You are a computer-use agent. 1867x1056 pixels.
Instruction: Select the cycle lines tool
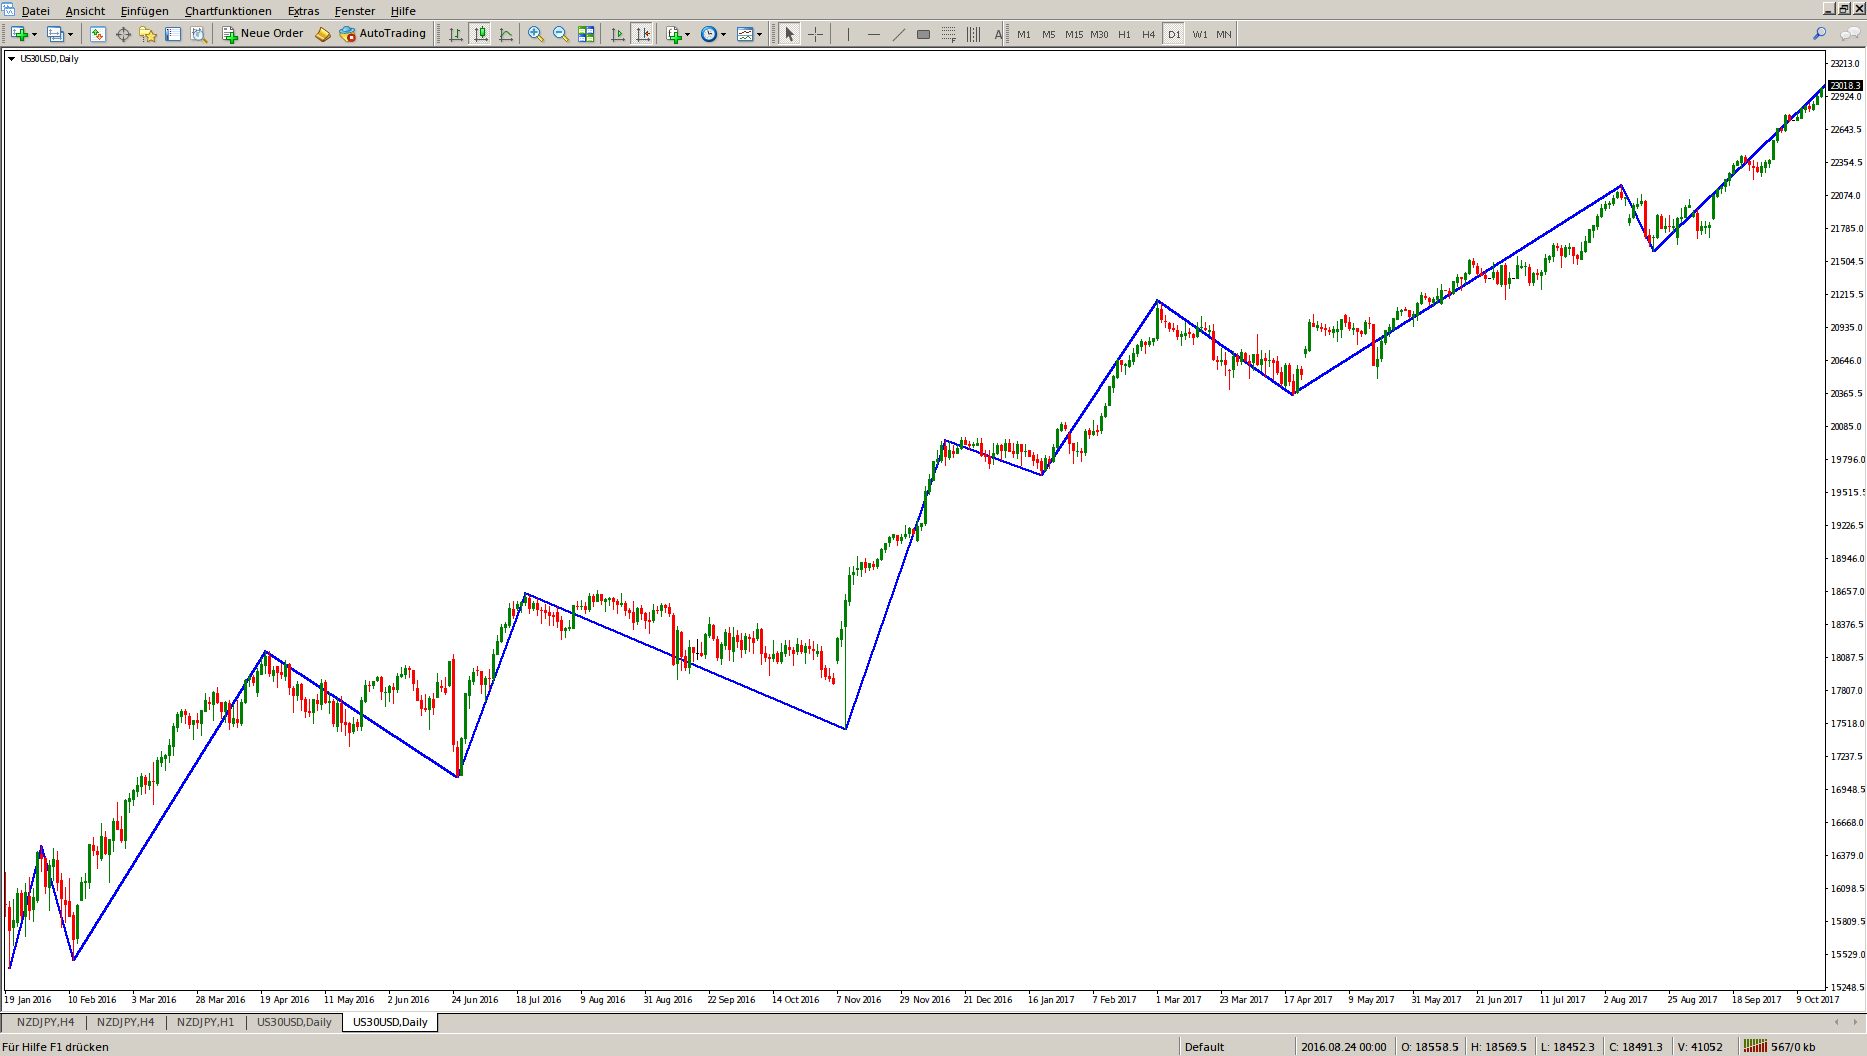click(x=973, y=34)
